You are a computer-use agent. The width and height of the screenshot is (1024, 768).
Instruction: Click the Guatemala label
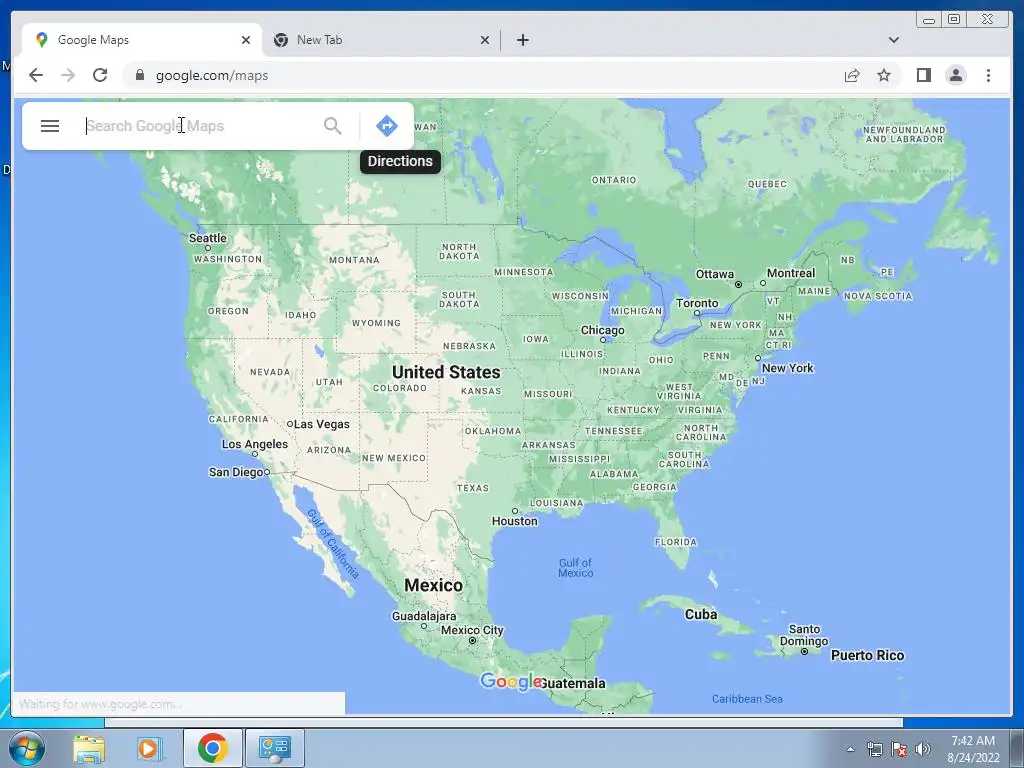pos(573,684)
